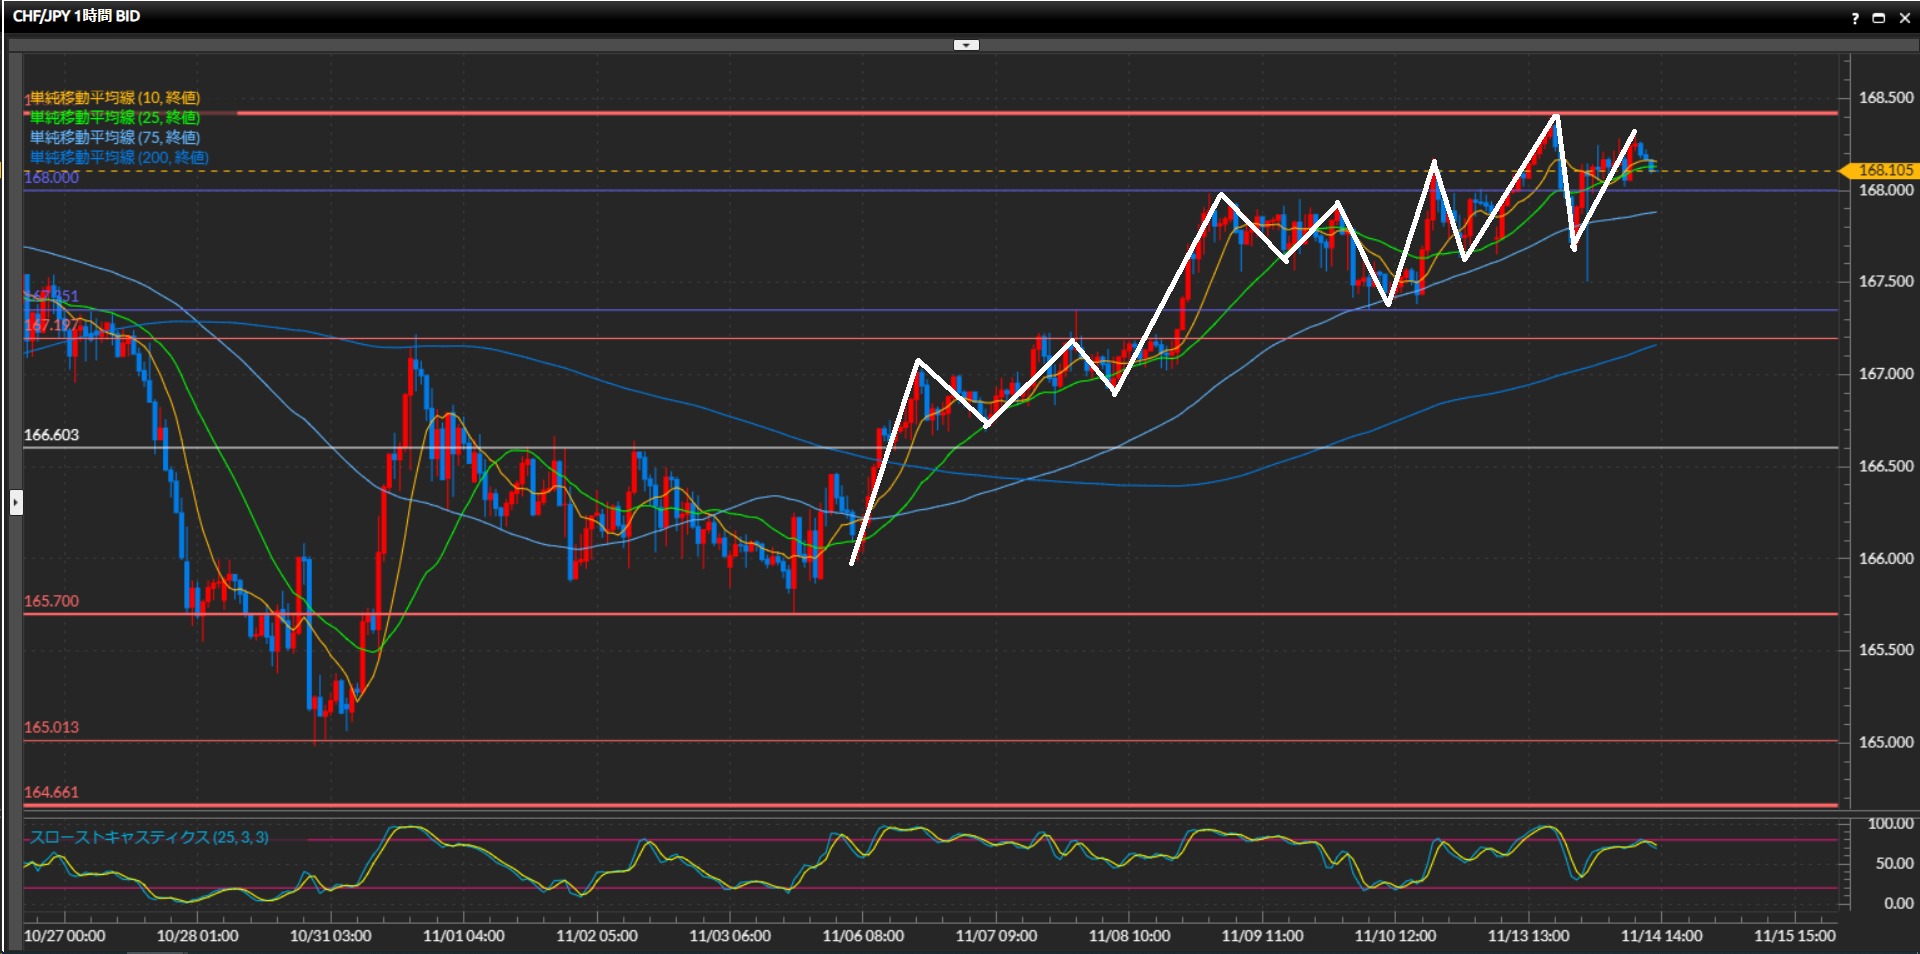Select the 166.603 horizontal line label
This screenshot has height=954, width=1920.
tap(51, 435)
